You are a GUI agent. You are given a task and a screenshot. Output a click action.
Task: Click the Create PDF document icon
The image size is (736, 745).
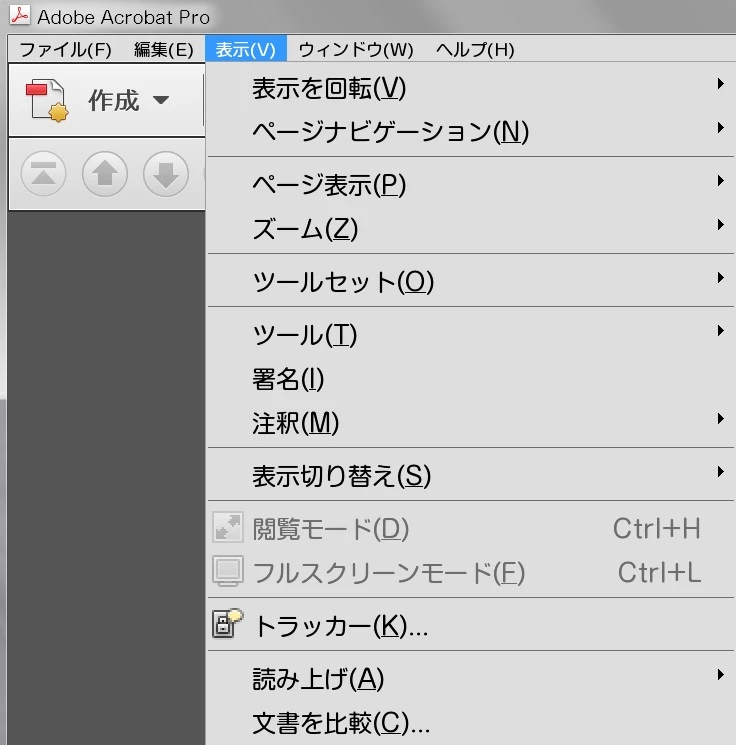47,100
